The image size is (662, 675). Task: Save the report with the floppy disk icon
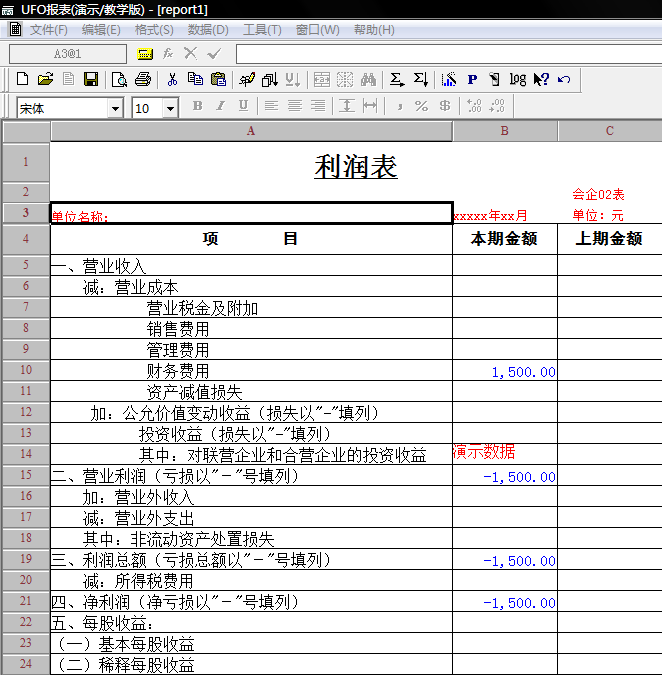91,79
